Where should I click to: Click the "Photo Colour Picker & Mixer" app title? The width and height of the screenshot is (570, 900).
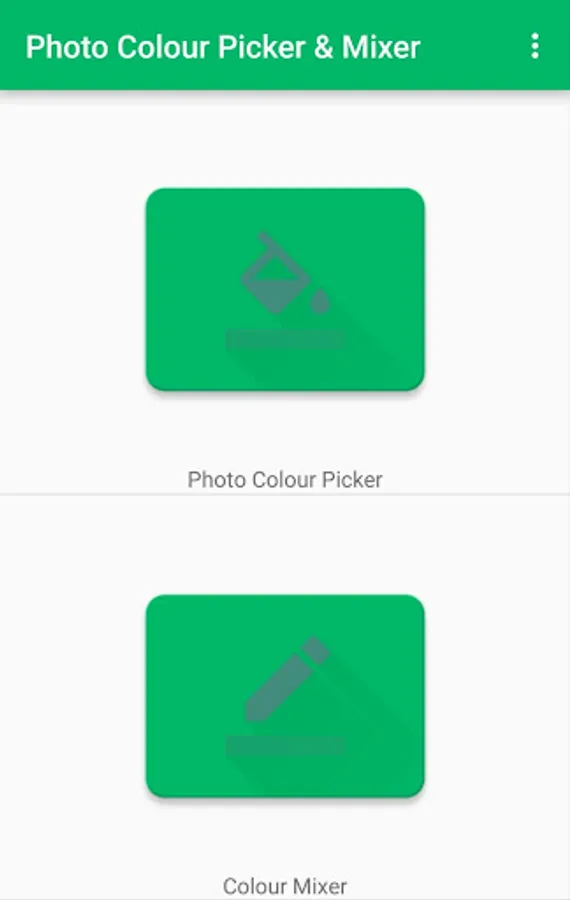point(223,47)
